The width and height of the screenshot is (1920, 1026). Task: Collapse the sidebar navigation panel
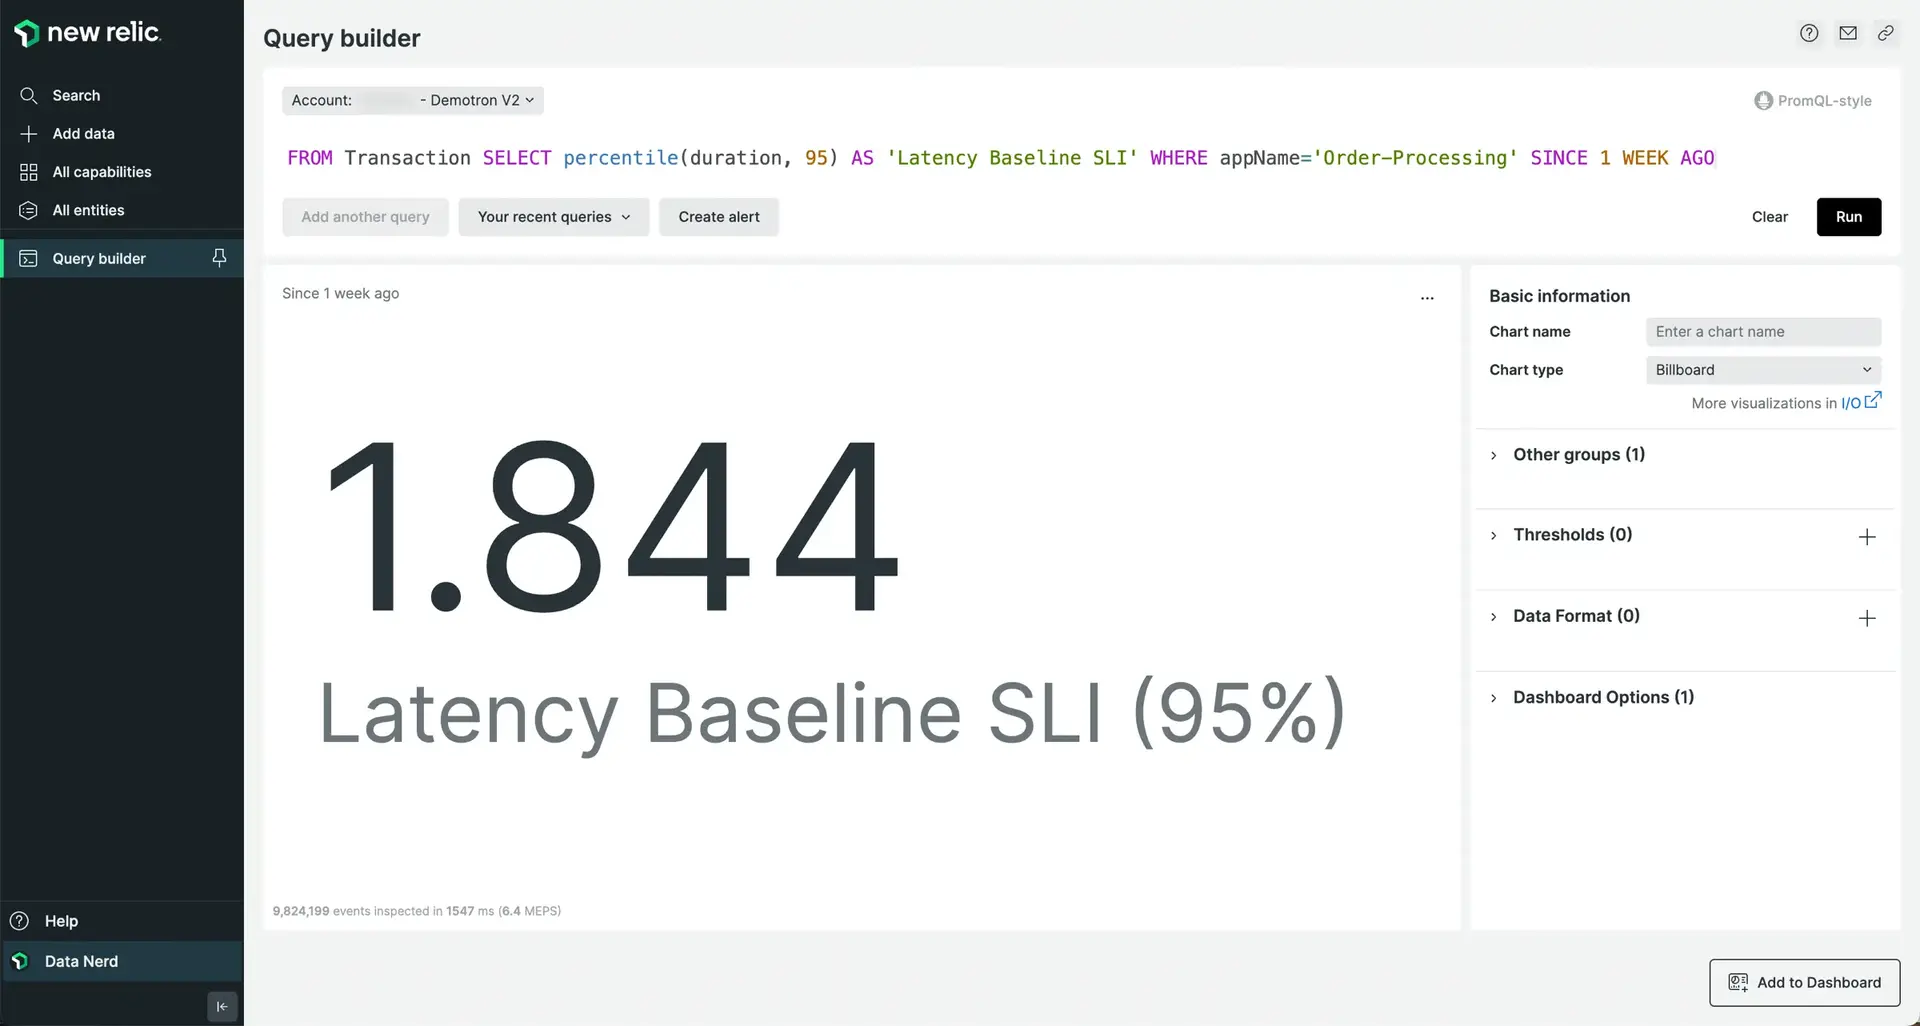222,1006
